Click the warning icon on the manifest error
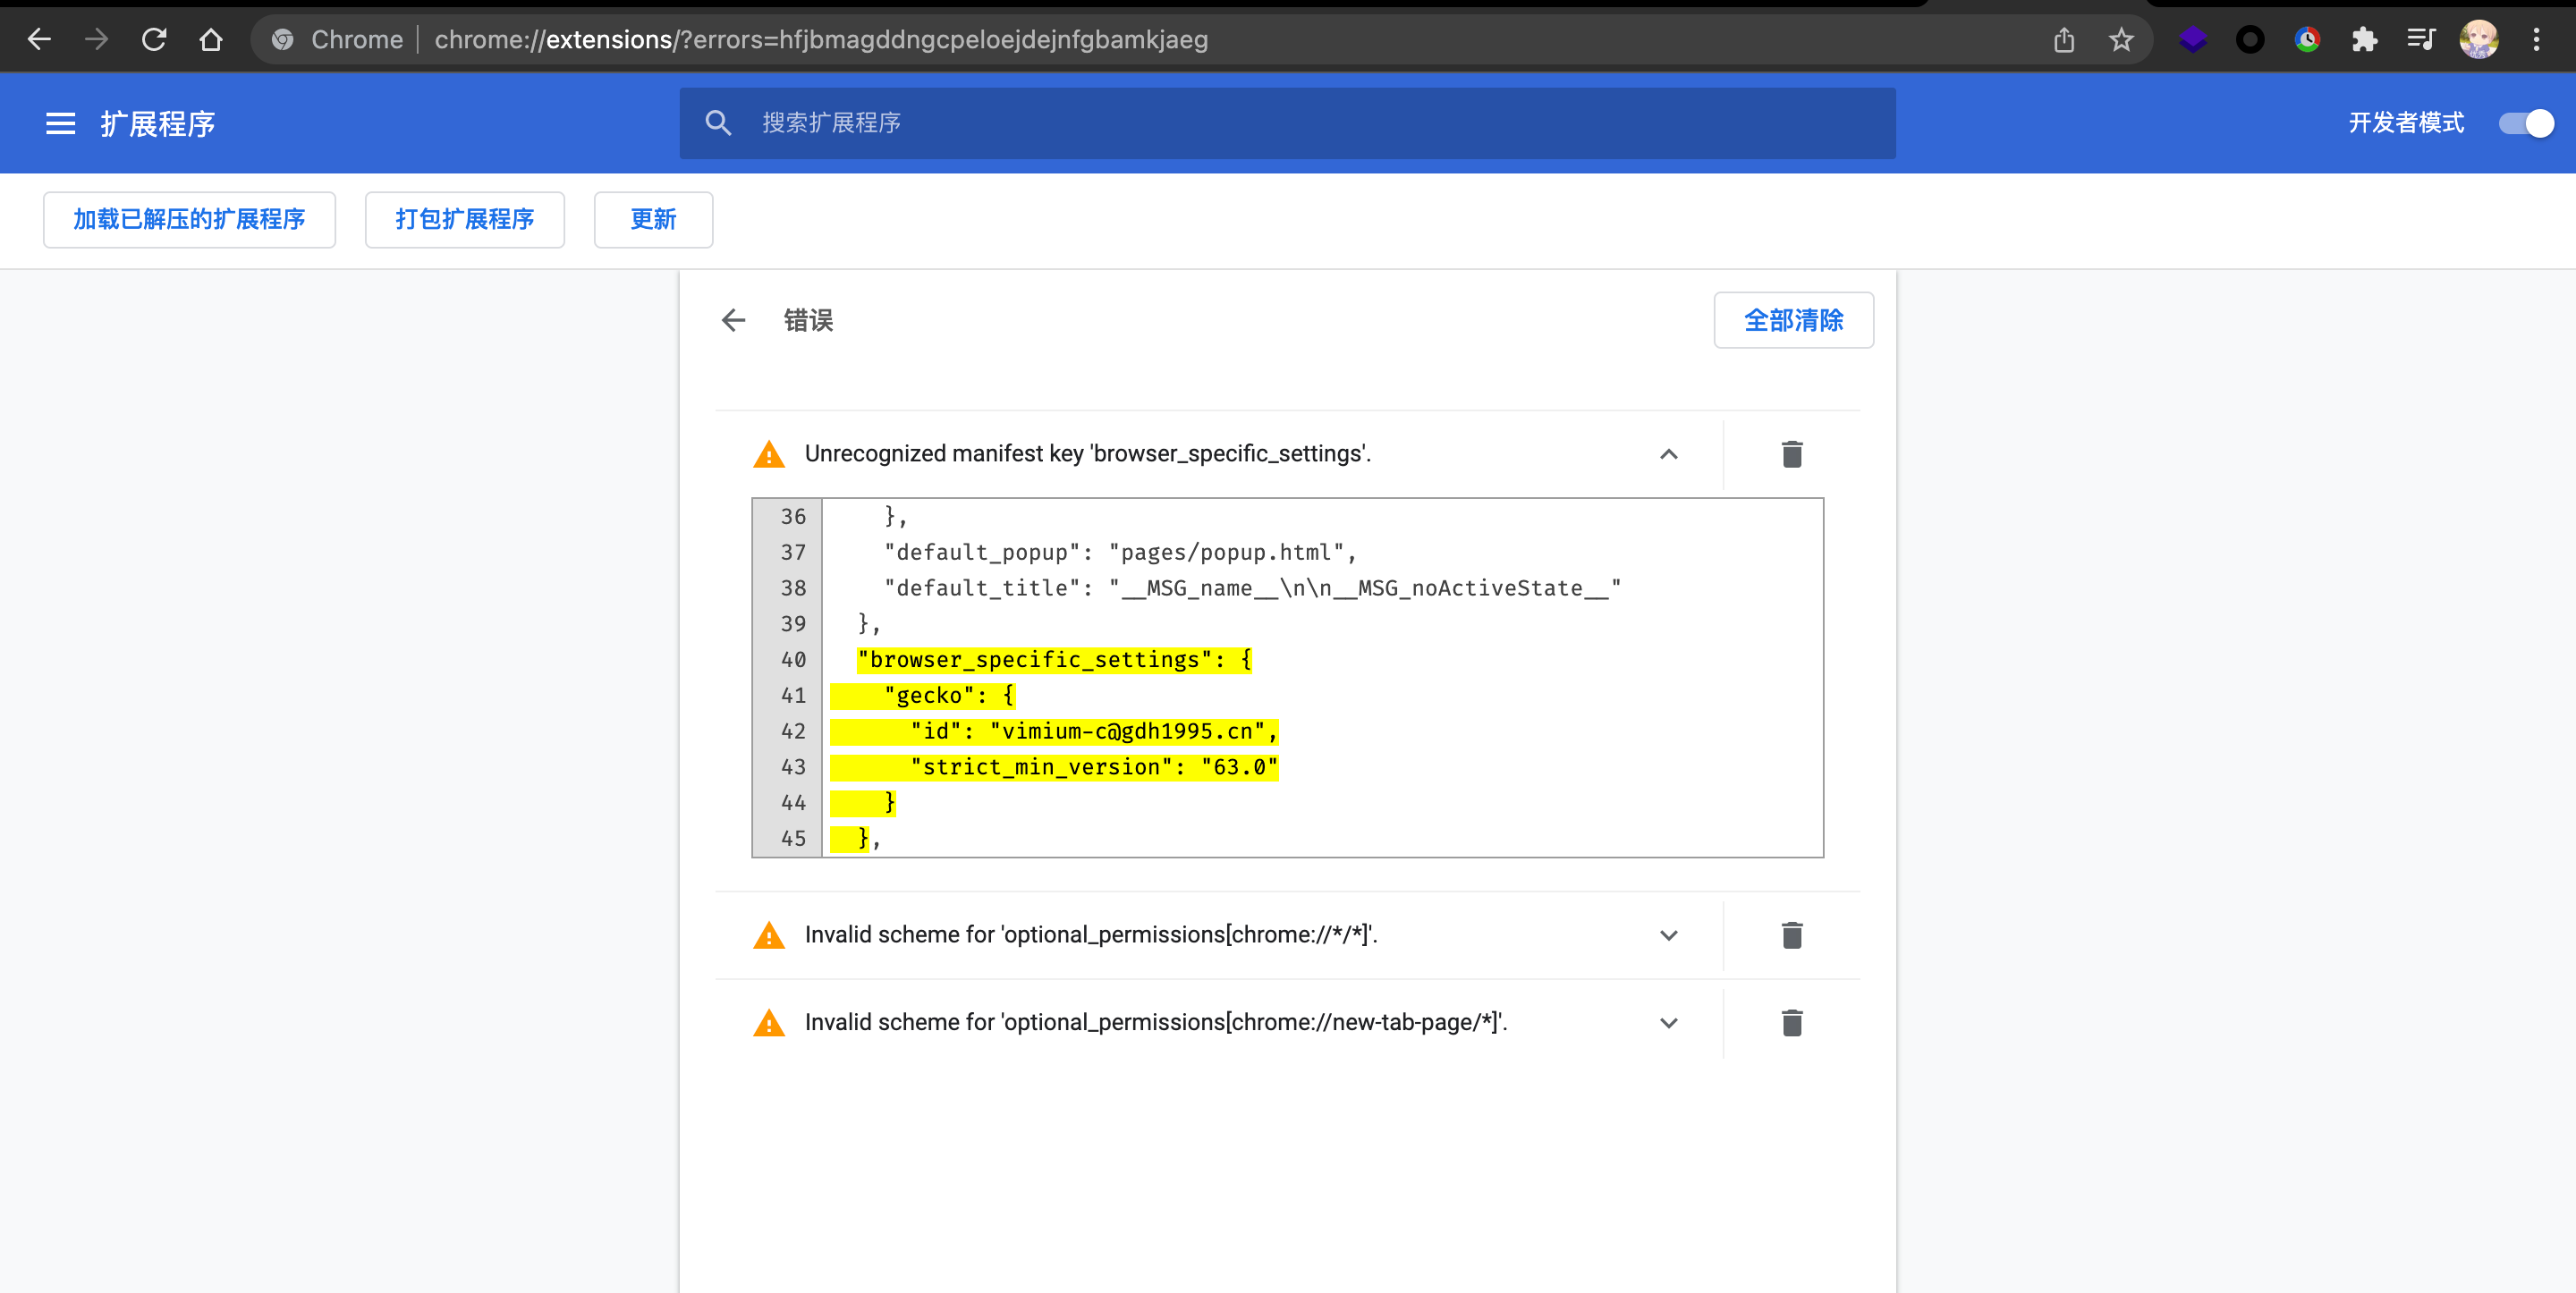This screenshot has width=2576, height=1293. coord(768,454)
